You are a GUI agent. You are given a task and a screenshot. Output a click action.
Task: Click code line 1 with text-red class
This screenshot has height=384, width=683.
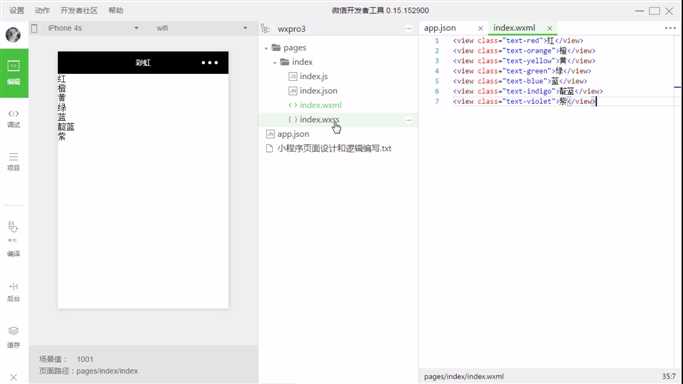[518, 40]
